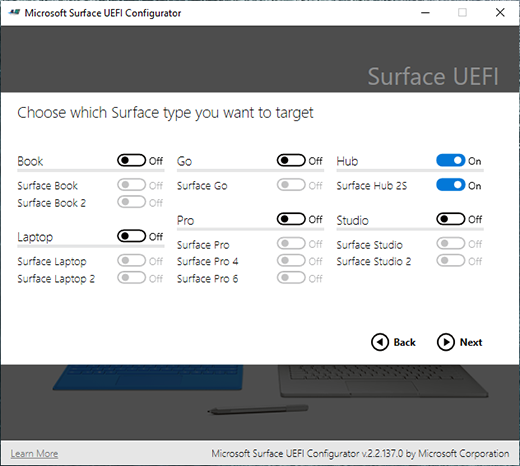Click the Surface Hub 2S label

tap(372, 186)
